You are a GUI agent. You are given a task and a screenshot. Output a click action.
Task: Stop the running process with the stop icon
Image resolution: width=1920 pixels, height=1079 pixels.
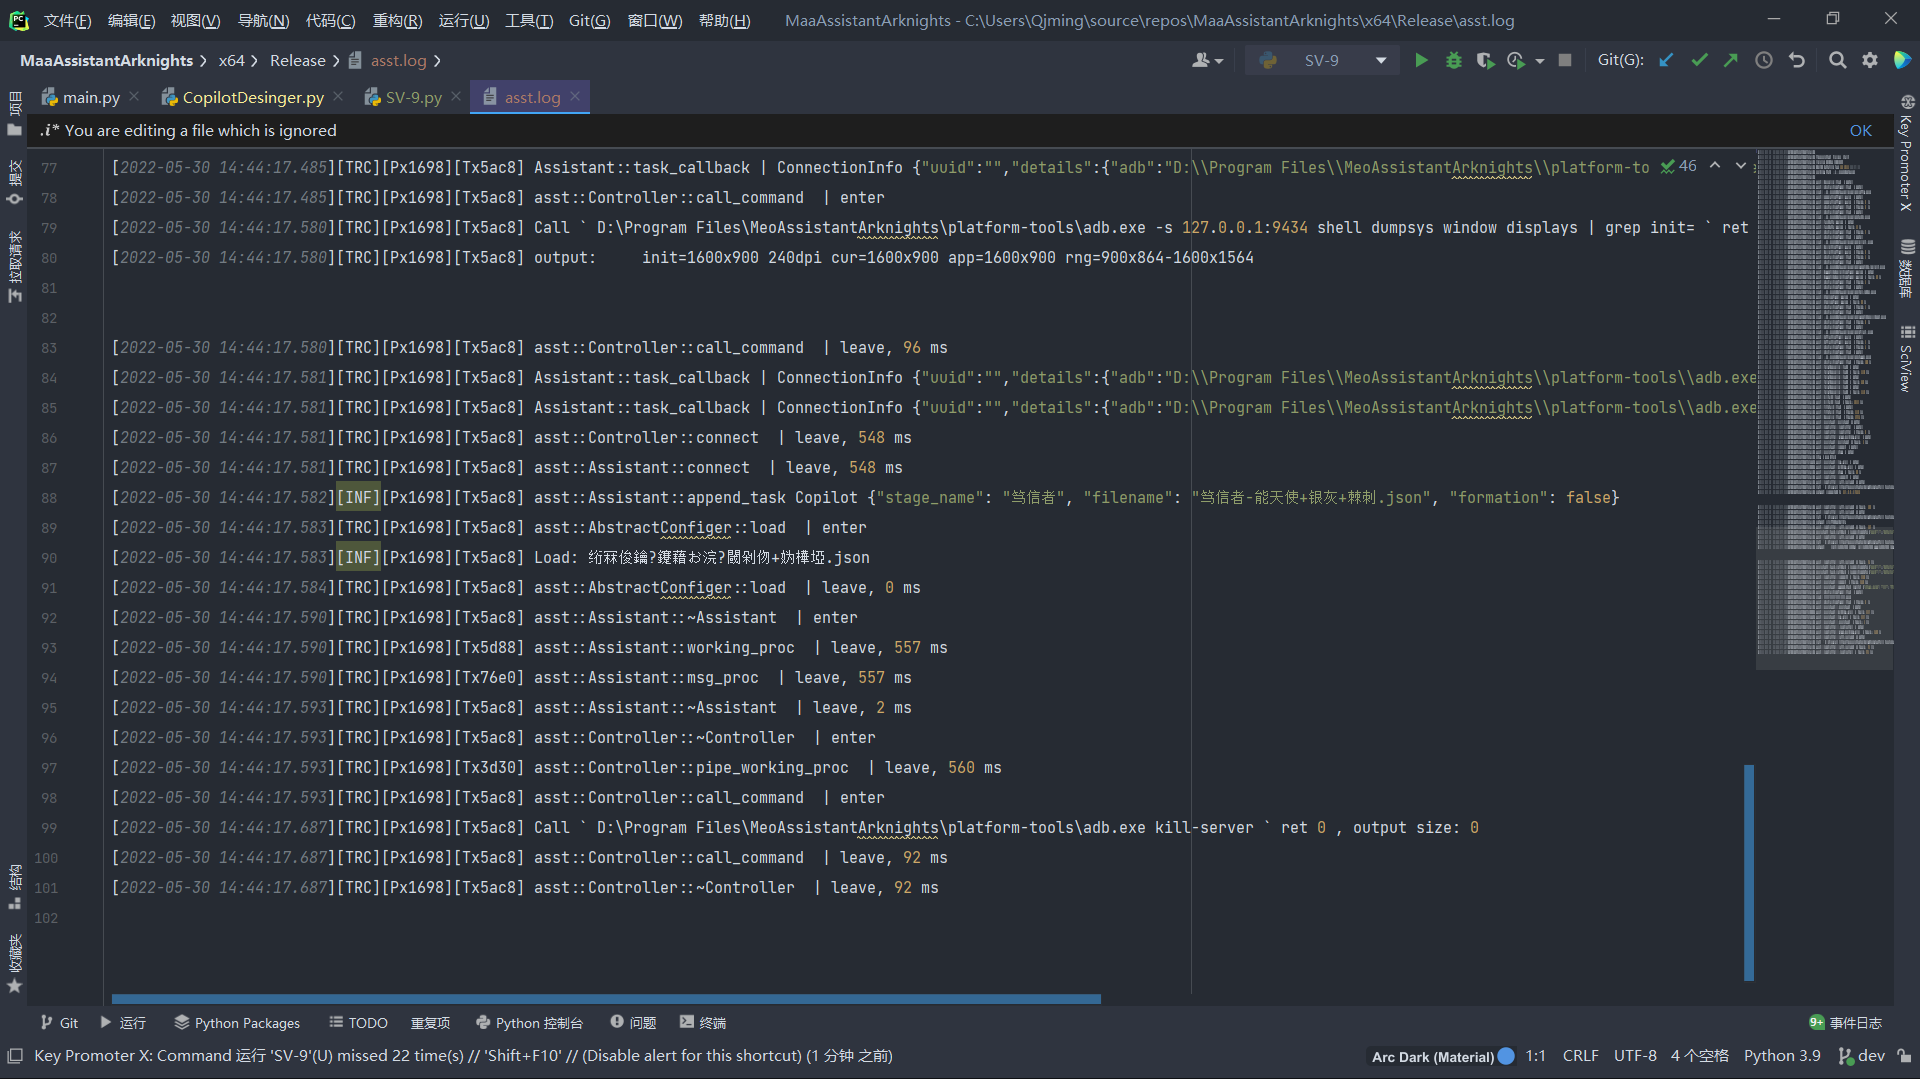tap(1565, 60)
